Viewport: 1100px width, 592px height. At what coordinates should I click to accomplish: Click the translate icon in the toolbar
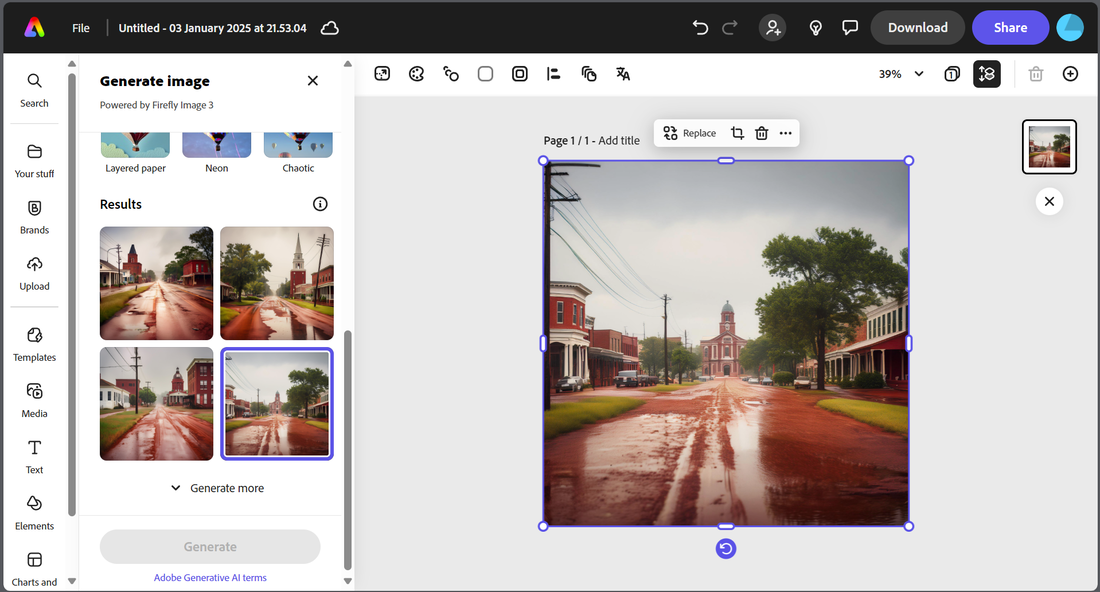click(x=623, y=74)
